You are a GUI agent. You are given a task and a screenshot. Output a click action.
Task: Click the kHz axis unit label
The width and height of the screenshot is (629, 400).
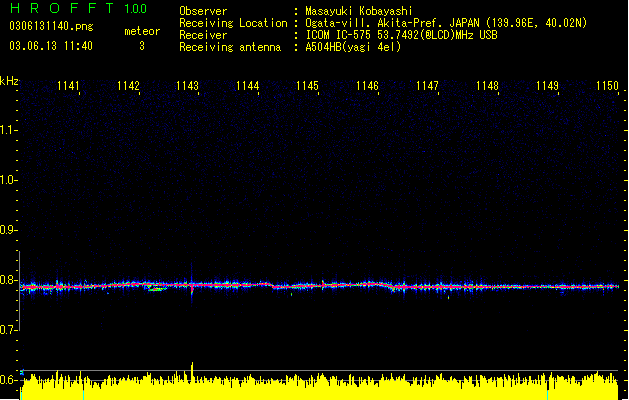[9, 81]
